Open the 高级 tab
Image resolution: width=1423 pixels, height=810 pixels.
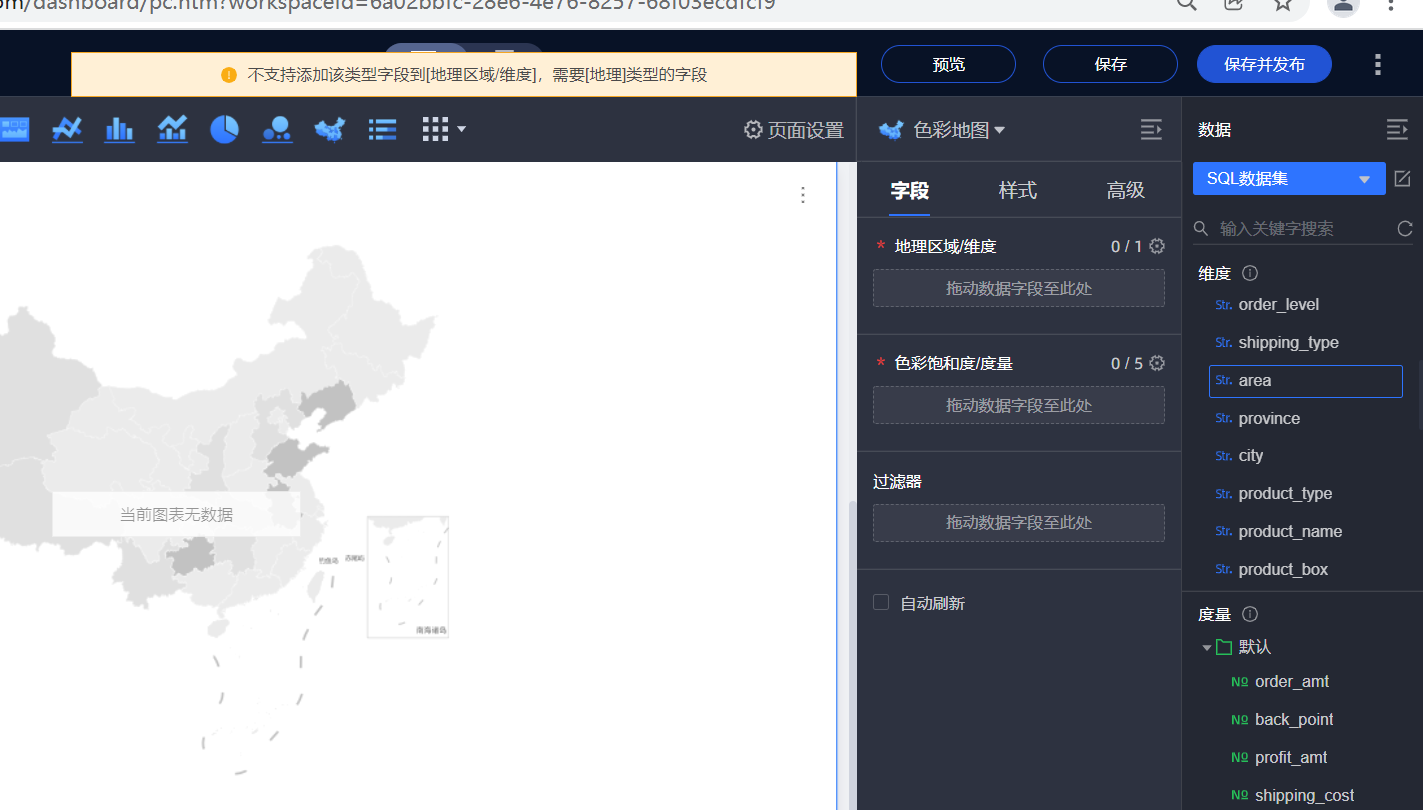pos(1125,190)
